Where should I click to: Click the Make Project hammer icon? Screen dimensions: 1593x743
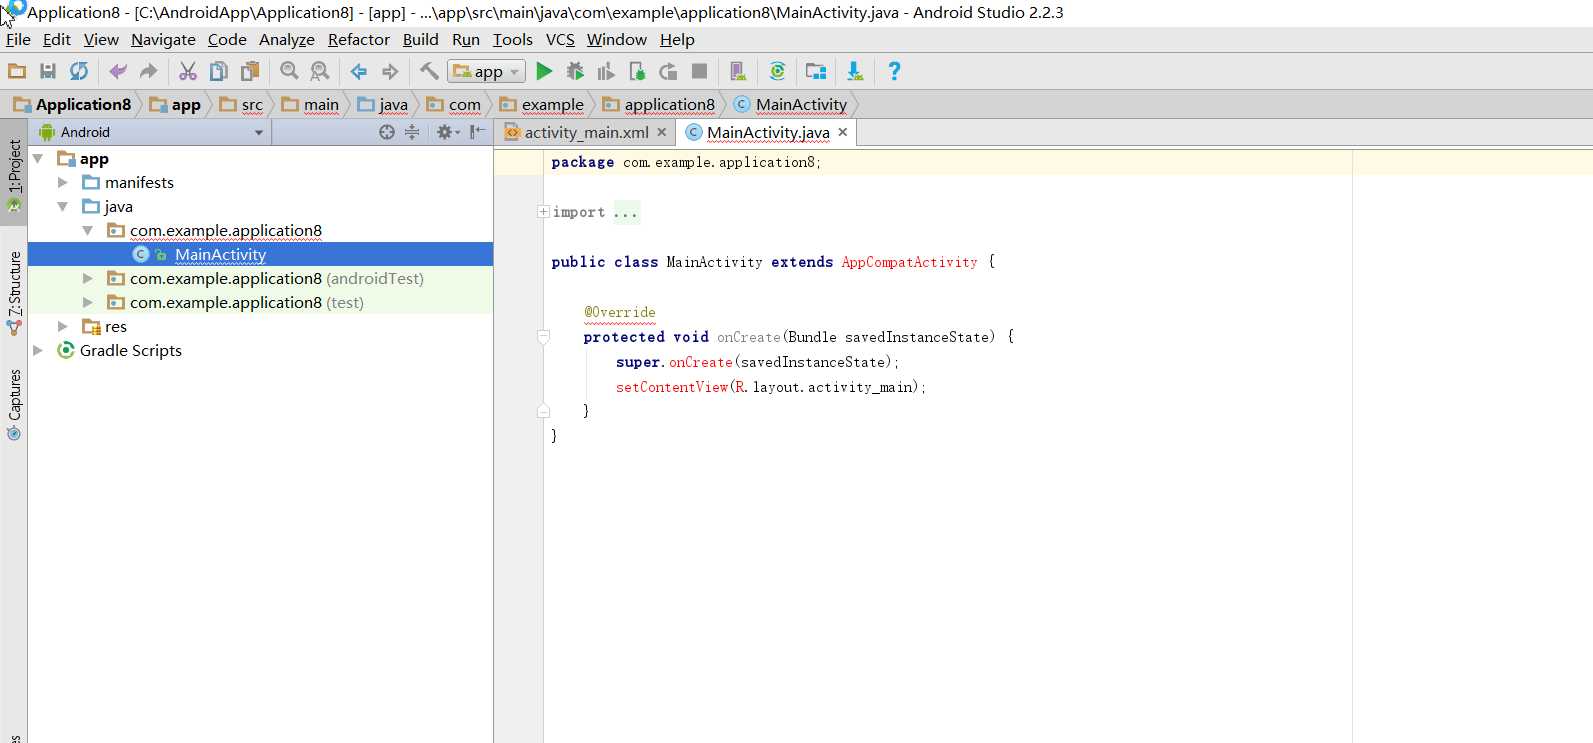429,71
